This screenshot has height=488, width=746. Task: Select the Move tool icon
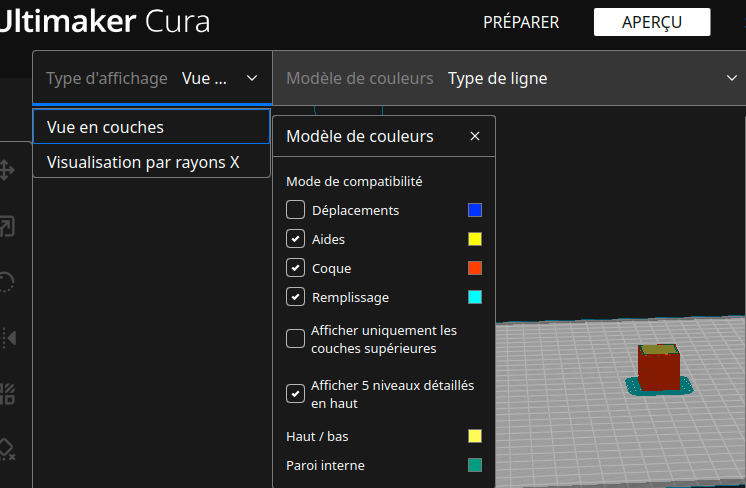(x=6, y=170)
